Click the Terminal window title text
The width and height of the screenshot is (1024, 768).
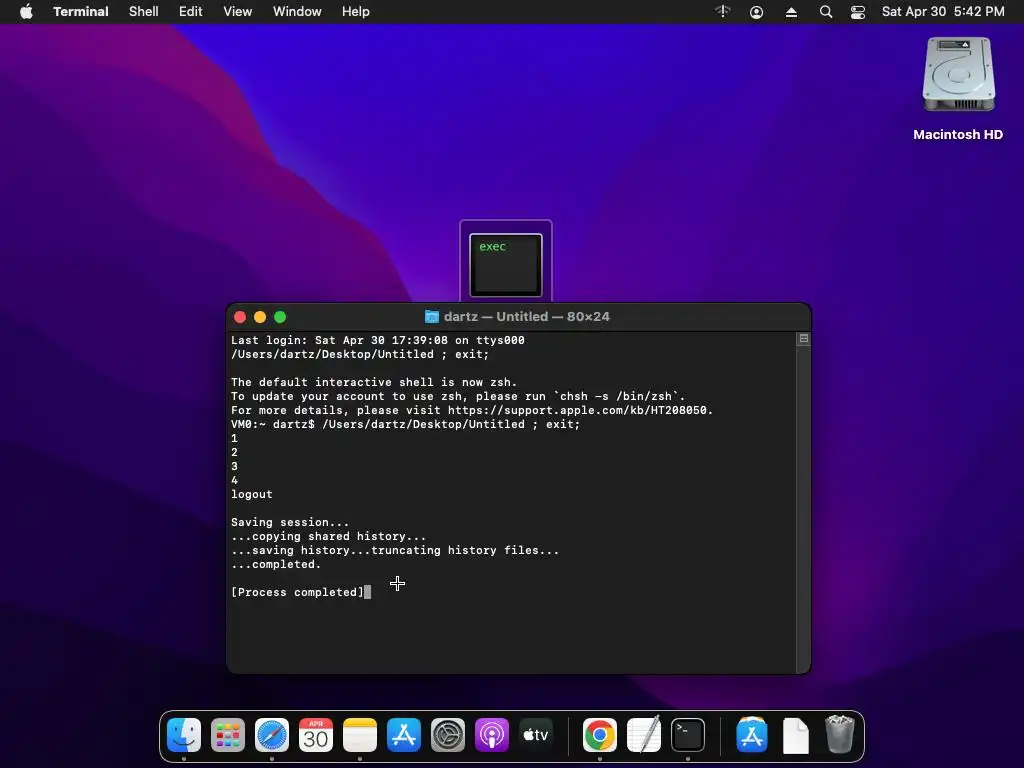(526, 317)
